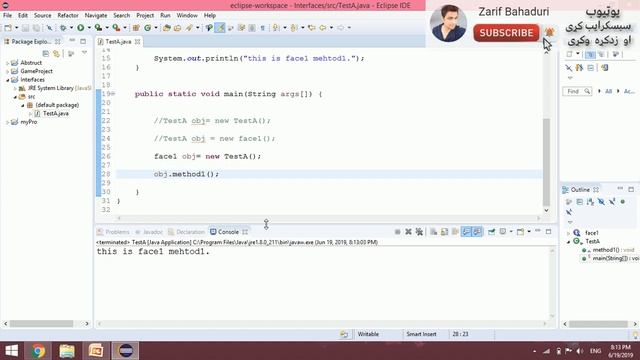
Task: Open the Refactor menu
Action: point(68,16)
